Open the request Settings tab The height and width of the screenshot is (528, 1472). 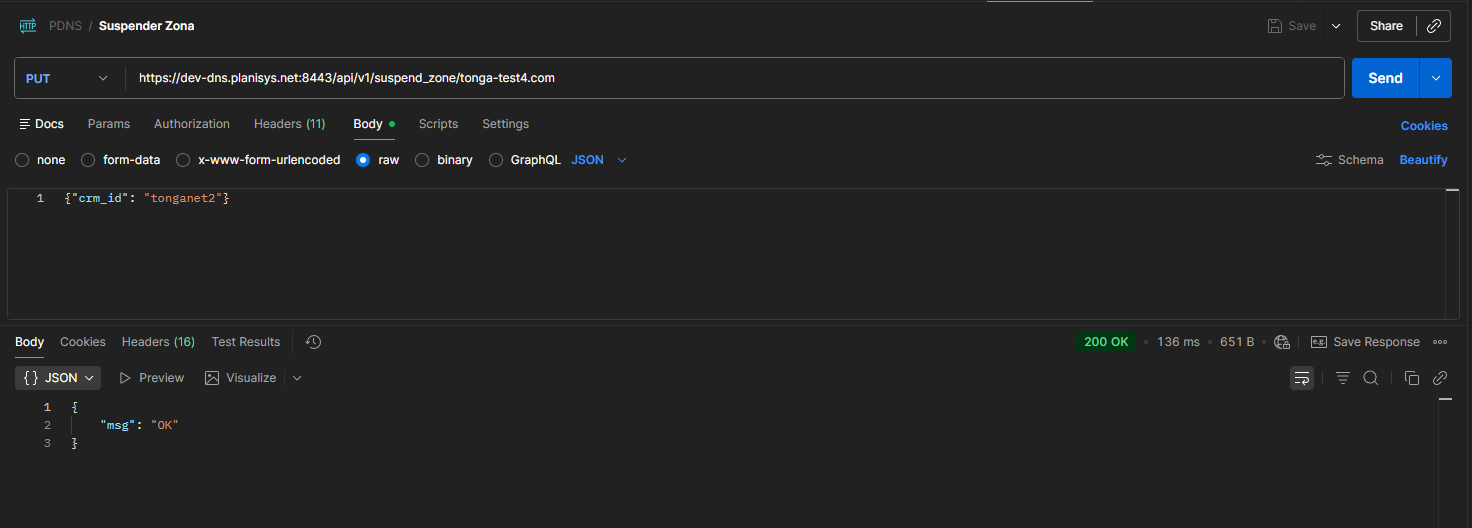pos(505,124)
